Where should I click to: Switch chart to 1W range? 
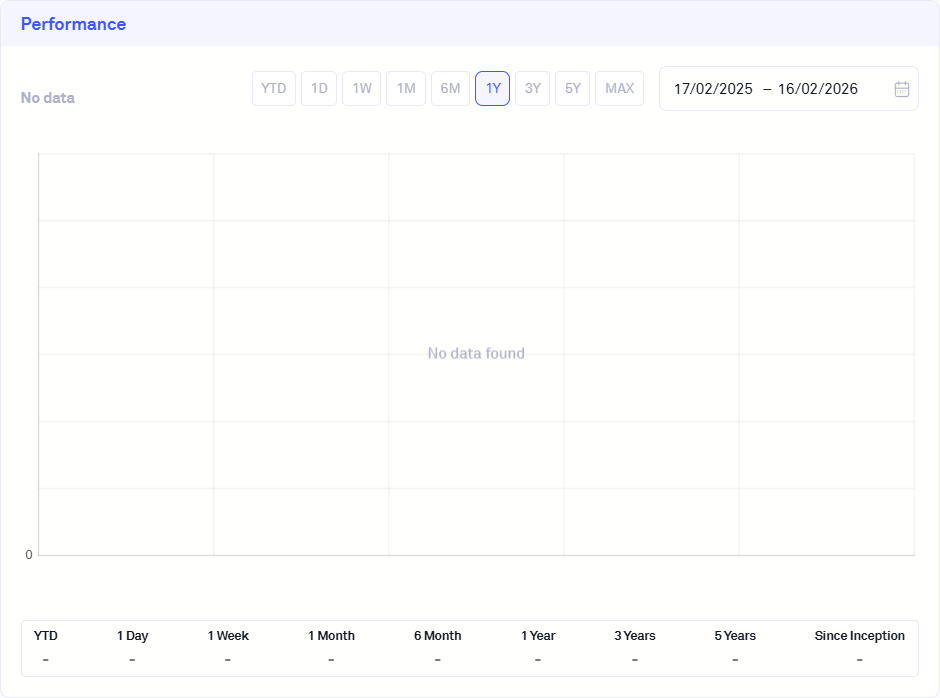(362, 88)
